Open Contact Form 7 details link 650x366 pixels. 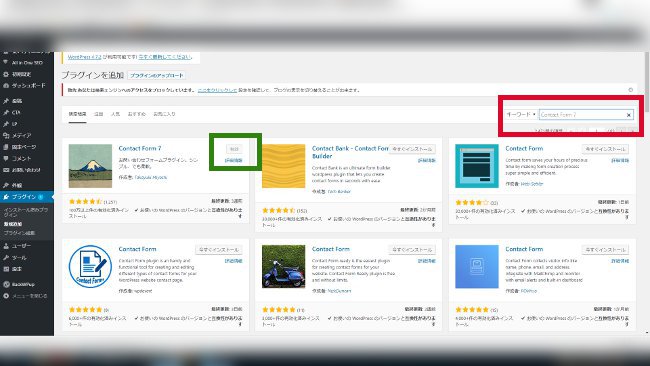[x=233, y=160]
